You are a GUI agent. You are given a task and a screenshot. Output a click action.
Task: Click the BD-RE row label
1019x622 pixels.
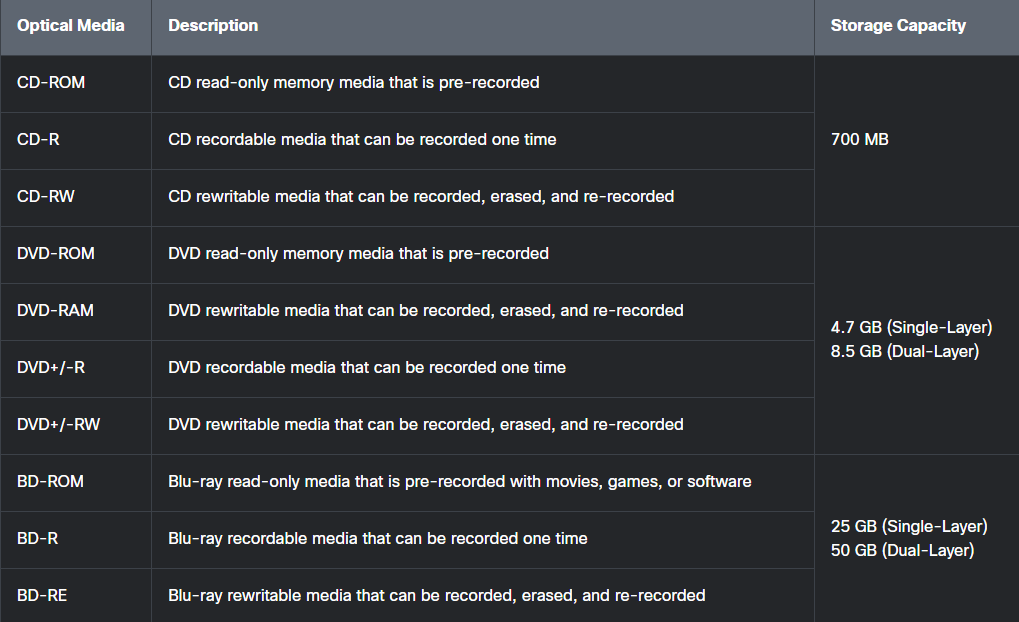click(42, 595)
